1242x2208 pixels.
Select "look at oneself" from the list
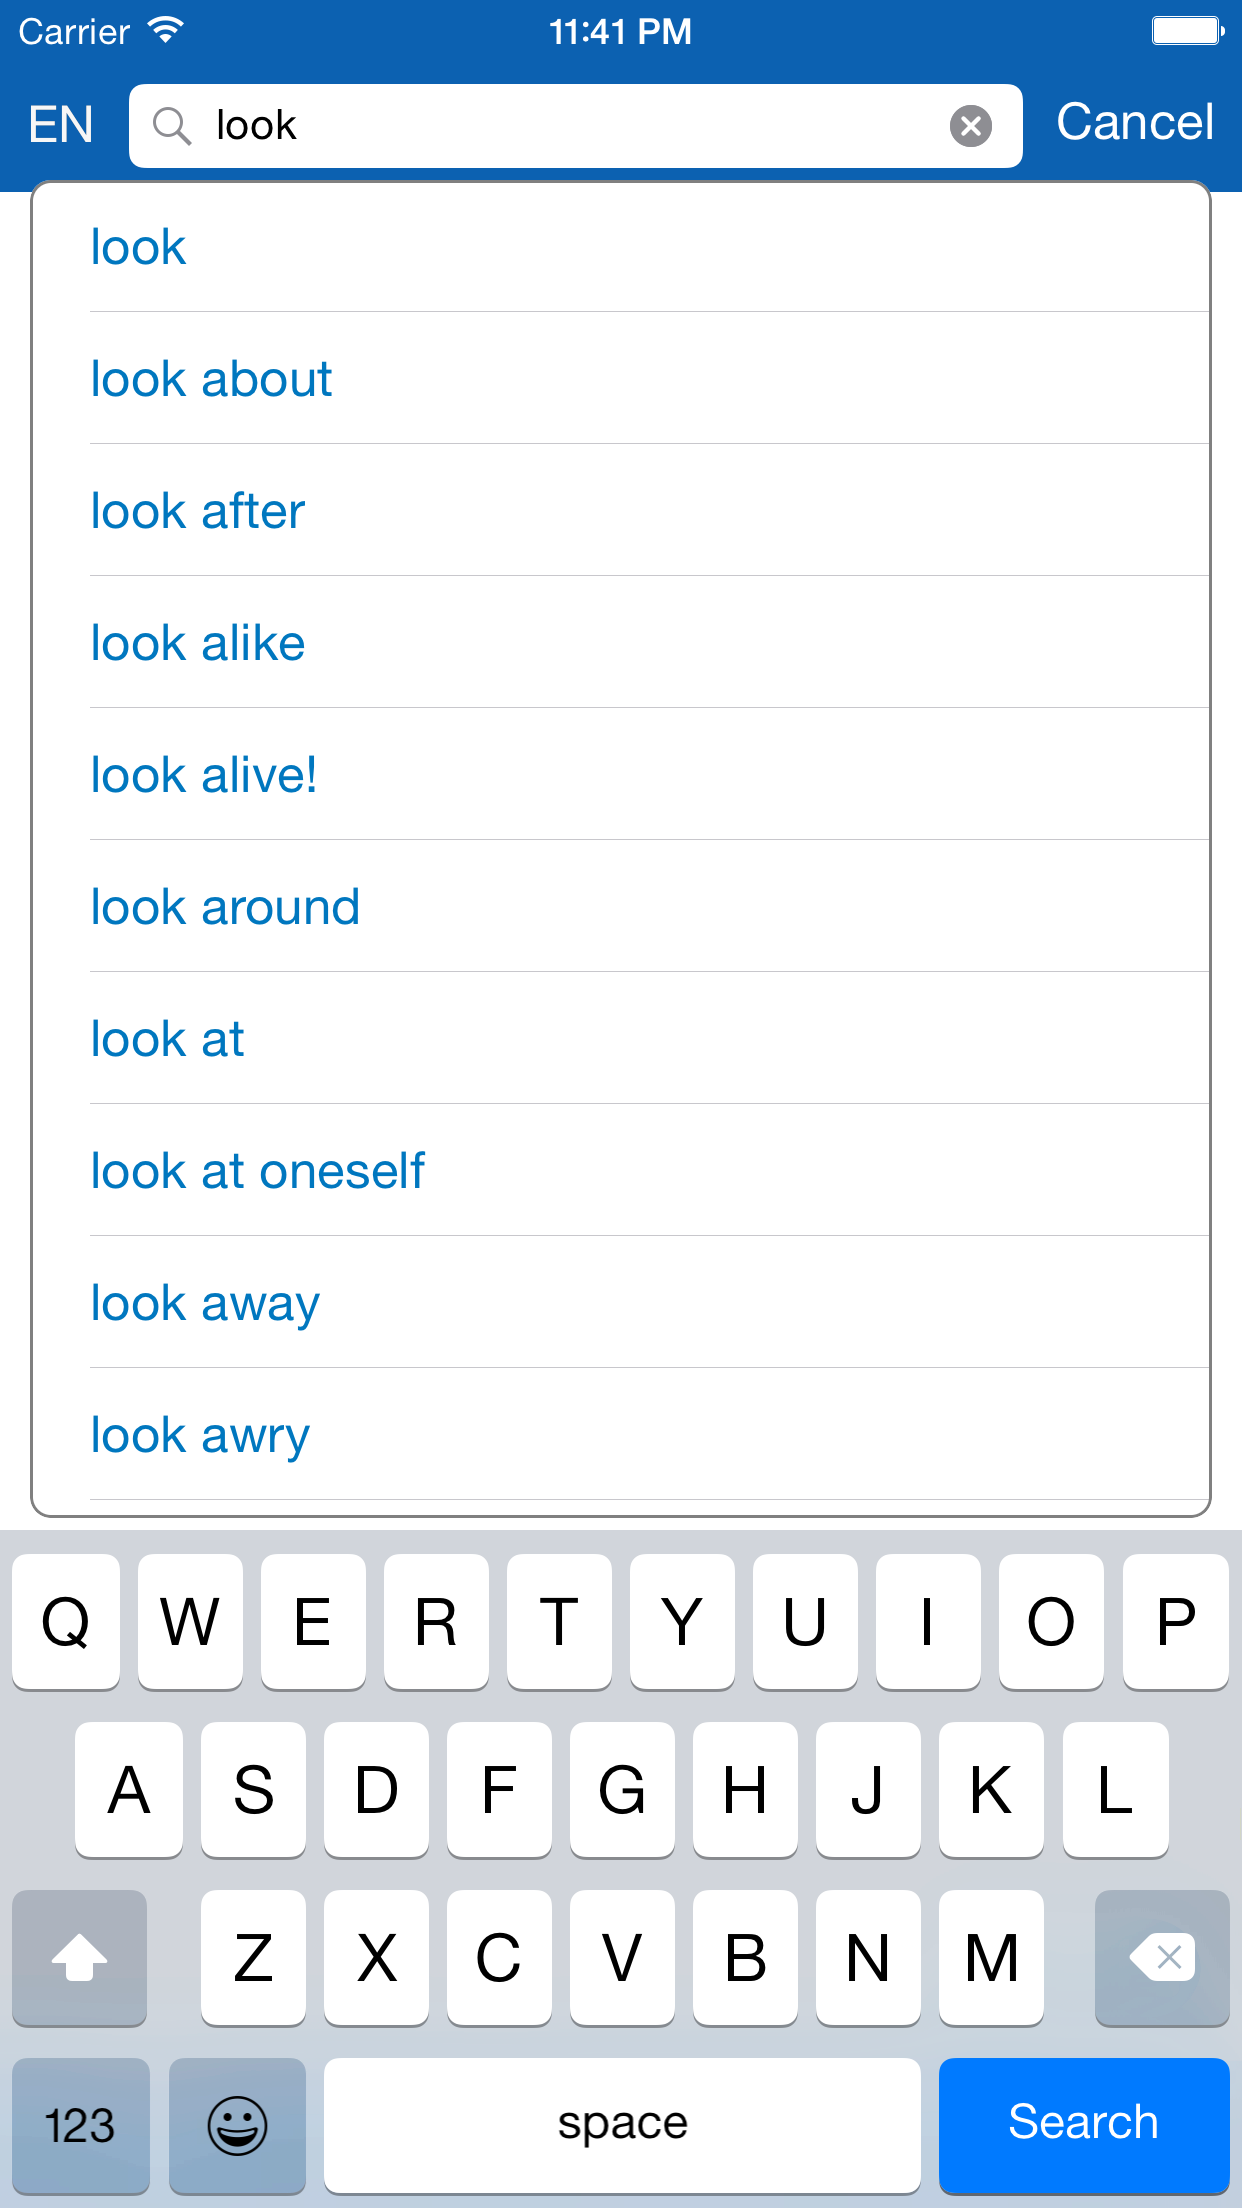click(x=258, y=1171)
